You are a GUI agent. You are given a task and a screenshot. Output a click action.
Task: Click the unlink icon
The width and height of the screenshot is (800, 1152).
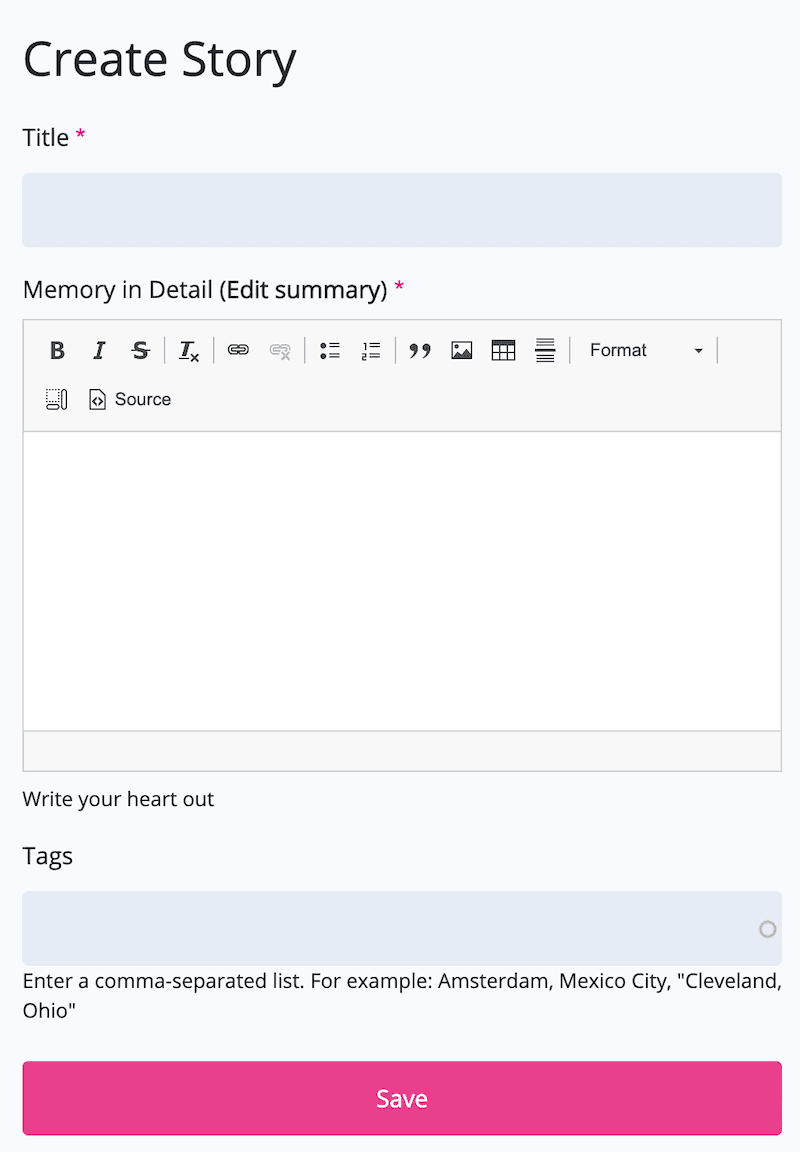click(280, 350)
